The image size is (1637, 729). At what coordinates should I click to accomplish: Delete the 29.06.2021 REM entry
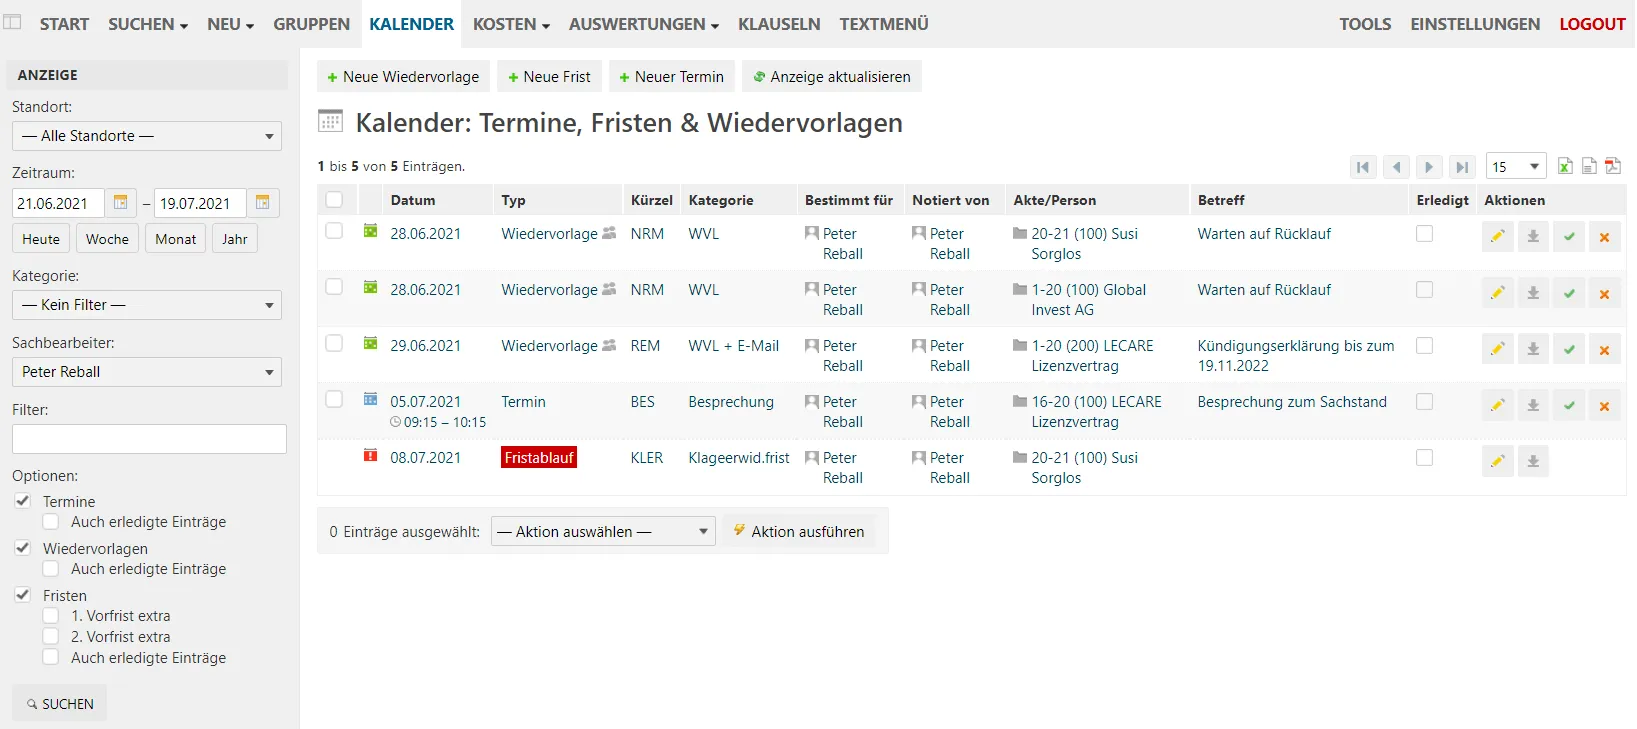tap(1604, 349)
